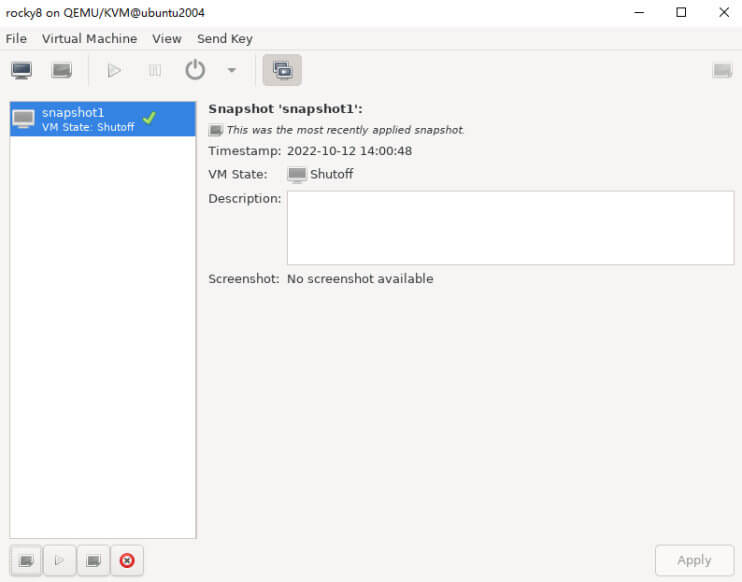The width and height of the screenshot is (742, 582).
Task: Click the Apply button
Action: [x=694, y=560]
